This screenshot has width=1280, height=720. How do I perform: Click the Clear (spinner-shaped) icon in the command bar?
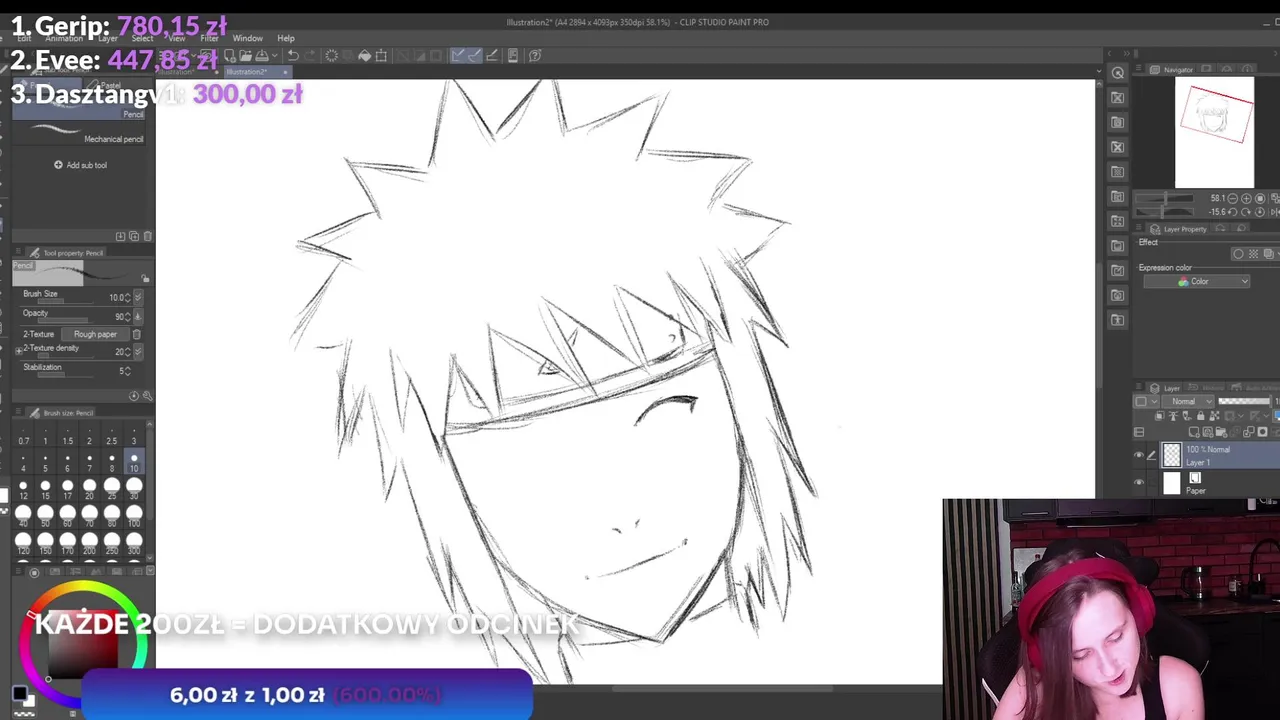point(332,56)
